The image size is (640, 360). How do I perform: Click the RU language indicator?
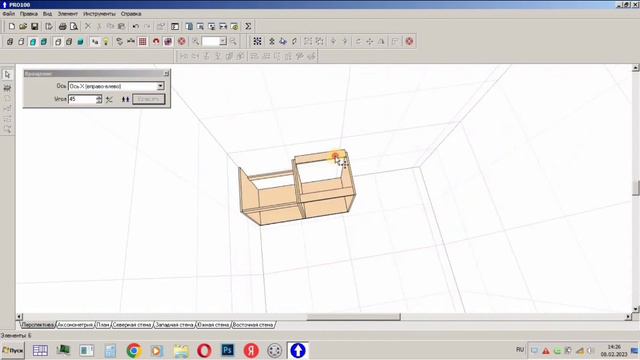tap(520, 350)
